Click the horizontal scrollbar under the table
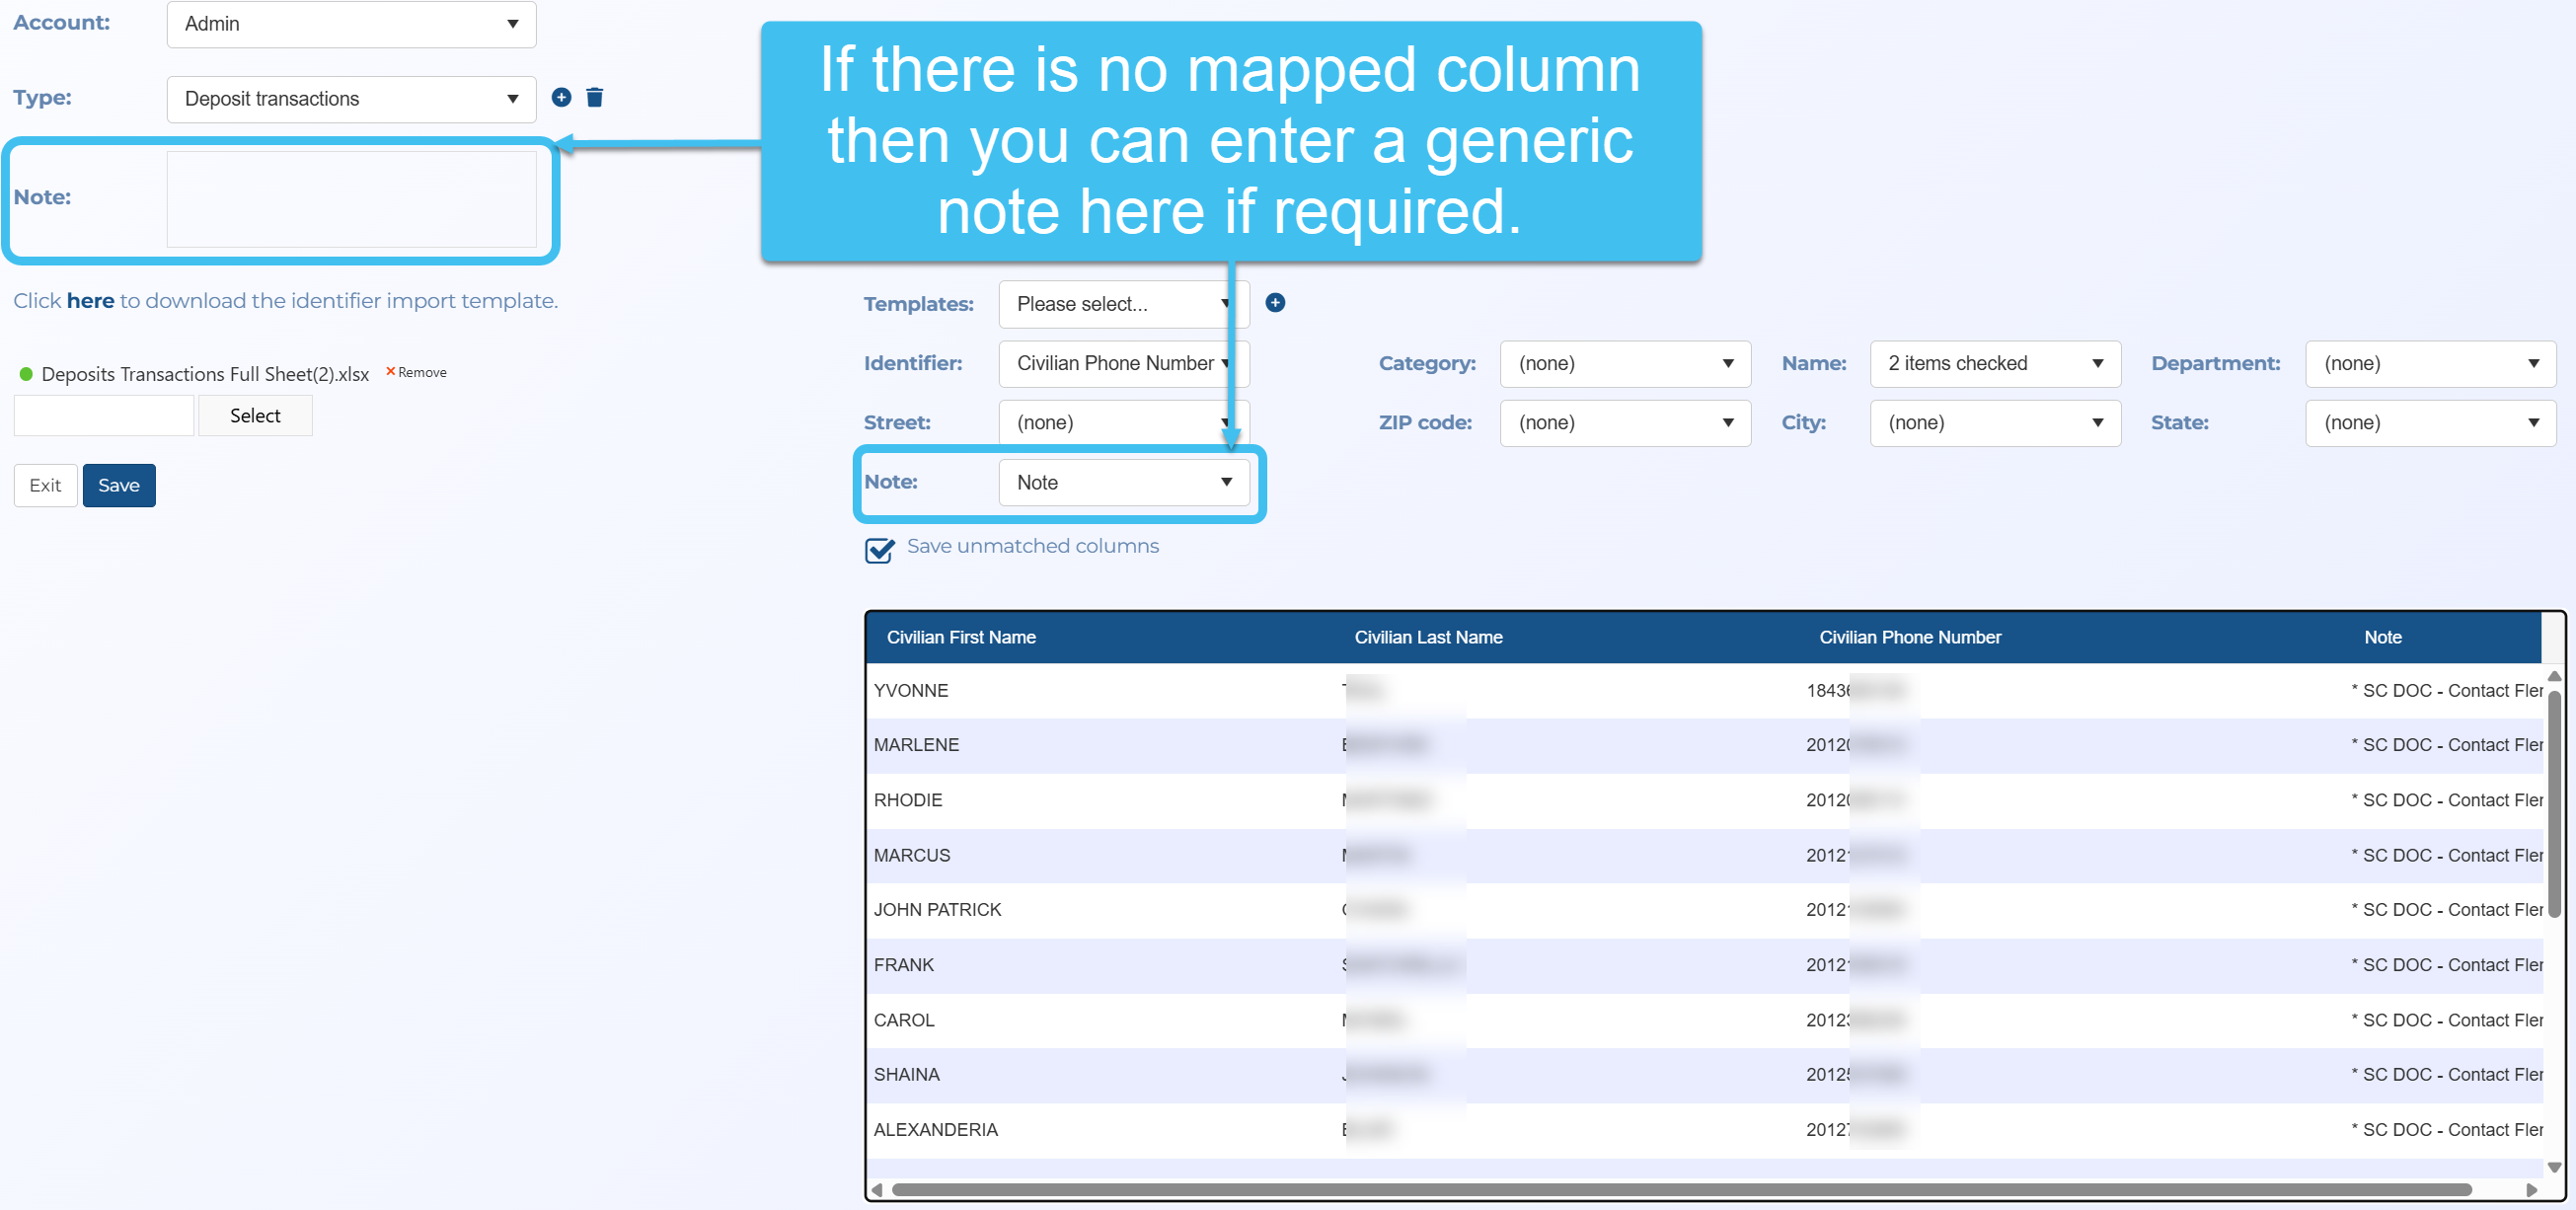Image resolution: width=2576 pixels, height=1210 pixels. point(1680,1189)
